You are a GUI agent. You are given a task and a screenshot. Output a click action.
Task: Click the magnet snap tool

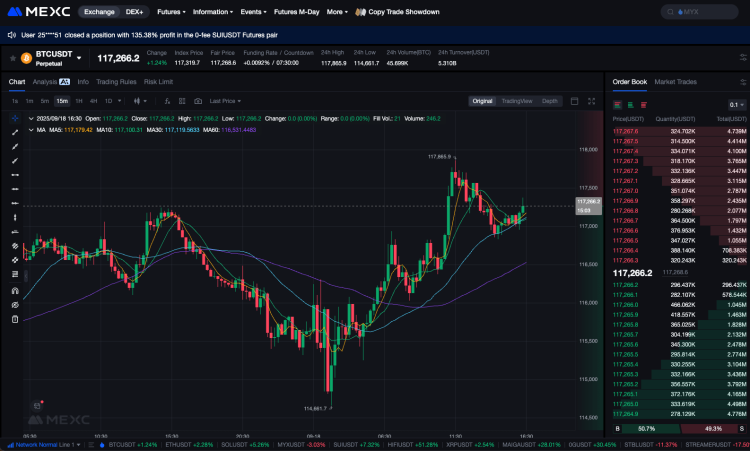point(14,289)
